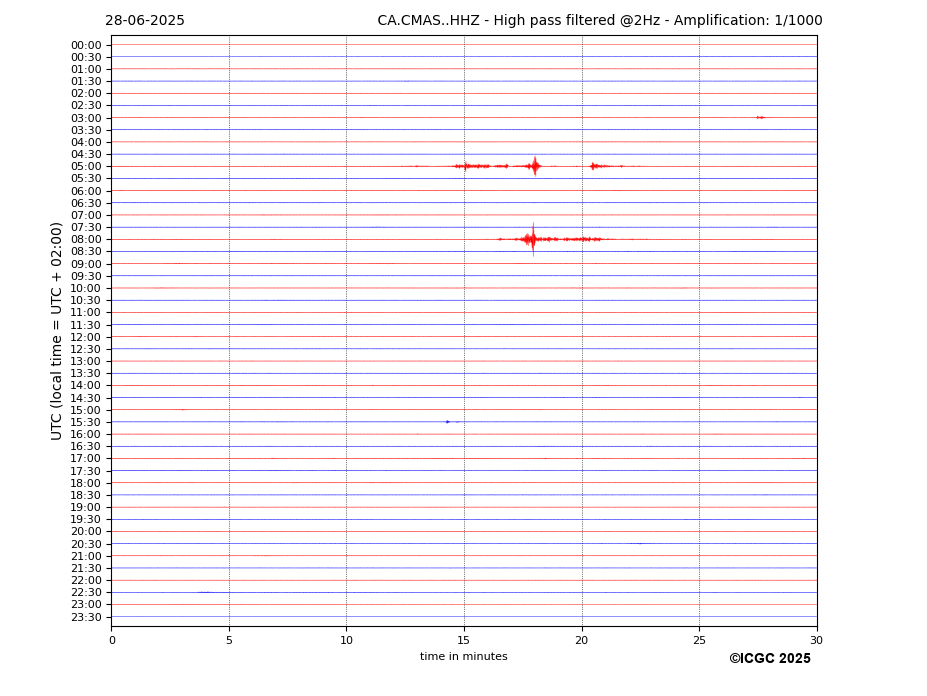927x696 pixels.
Task: Click the blue blip on 15:30 trace
Action: coord(448,422)
